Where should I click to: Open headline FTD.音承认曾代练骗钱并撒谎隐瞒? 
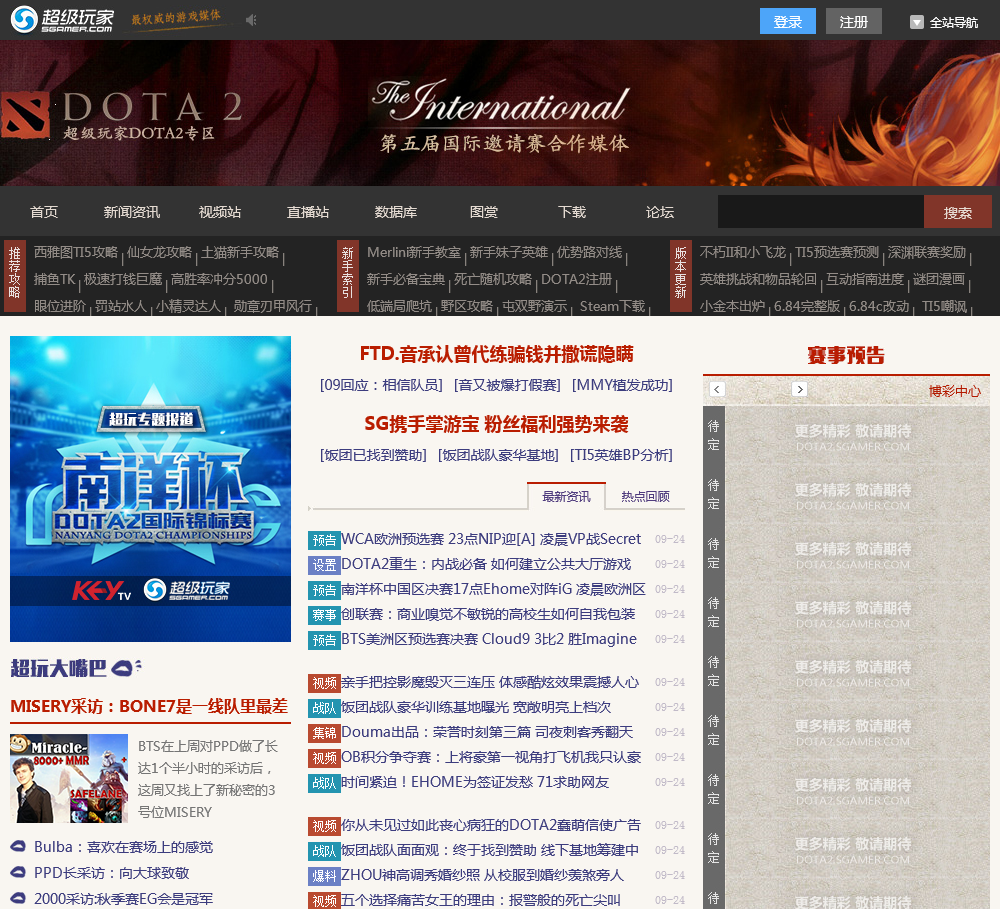(496, 354)
